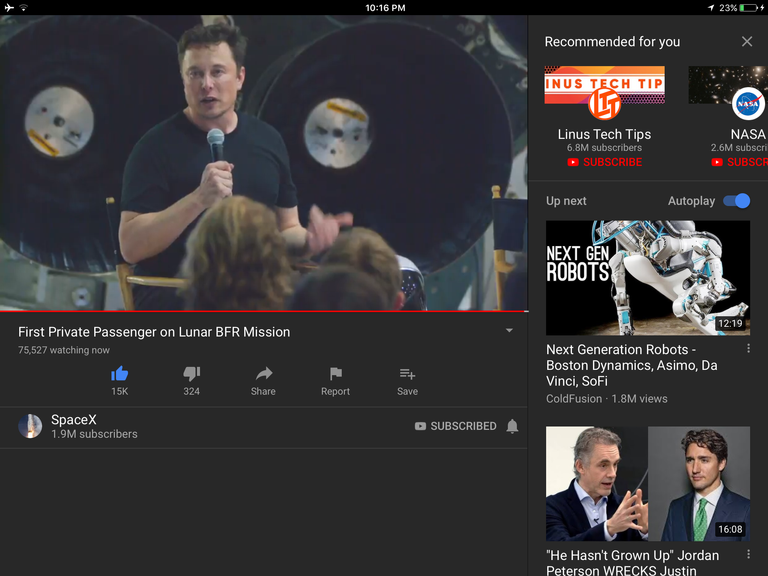
Task: Open the Linus Tech Tips channel logo
Action: tap(604, 104)
